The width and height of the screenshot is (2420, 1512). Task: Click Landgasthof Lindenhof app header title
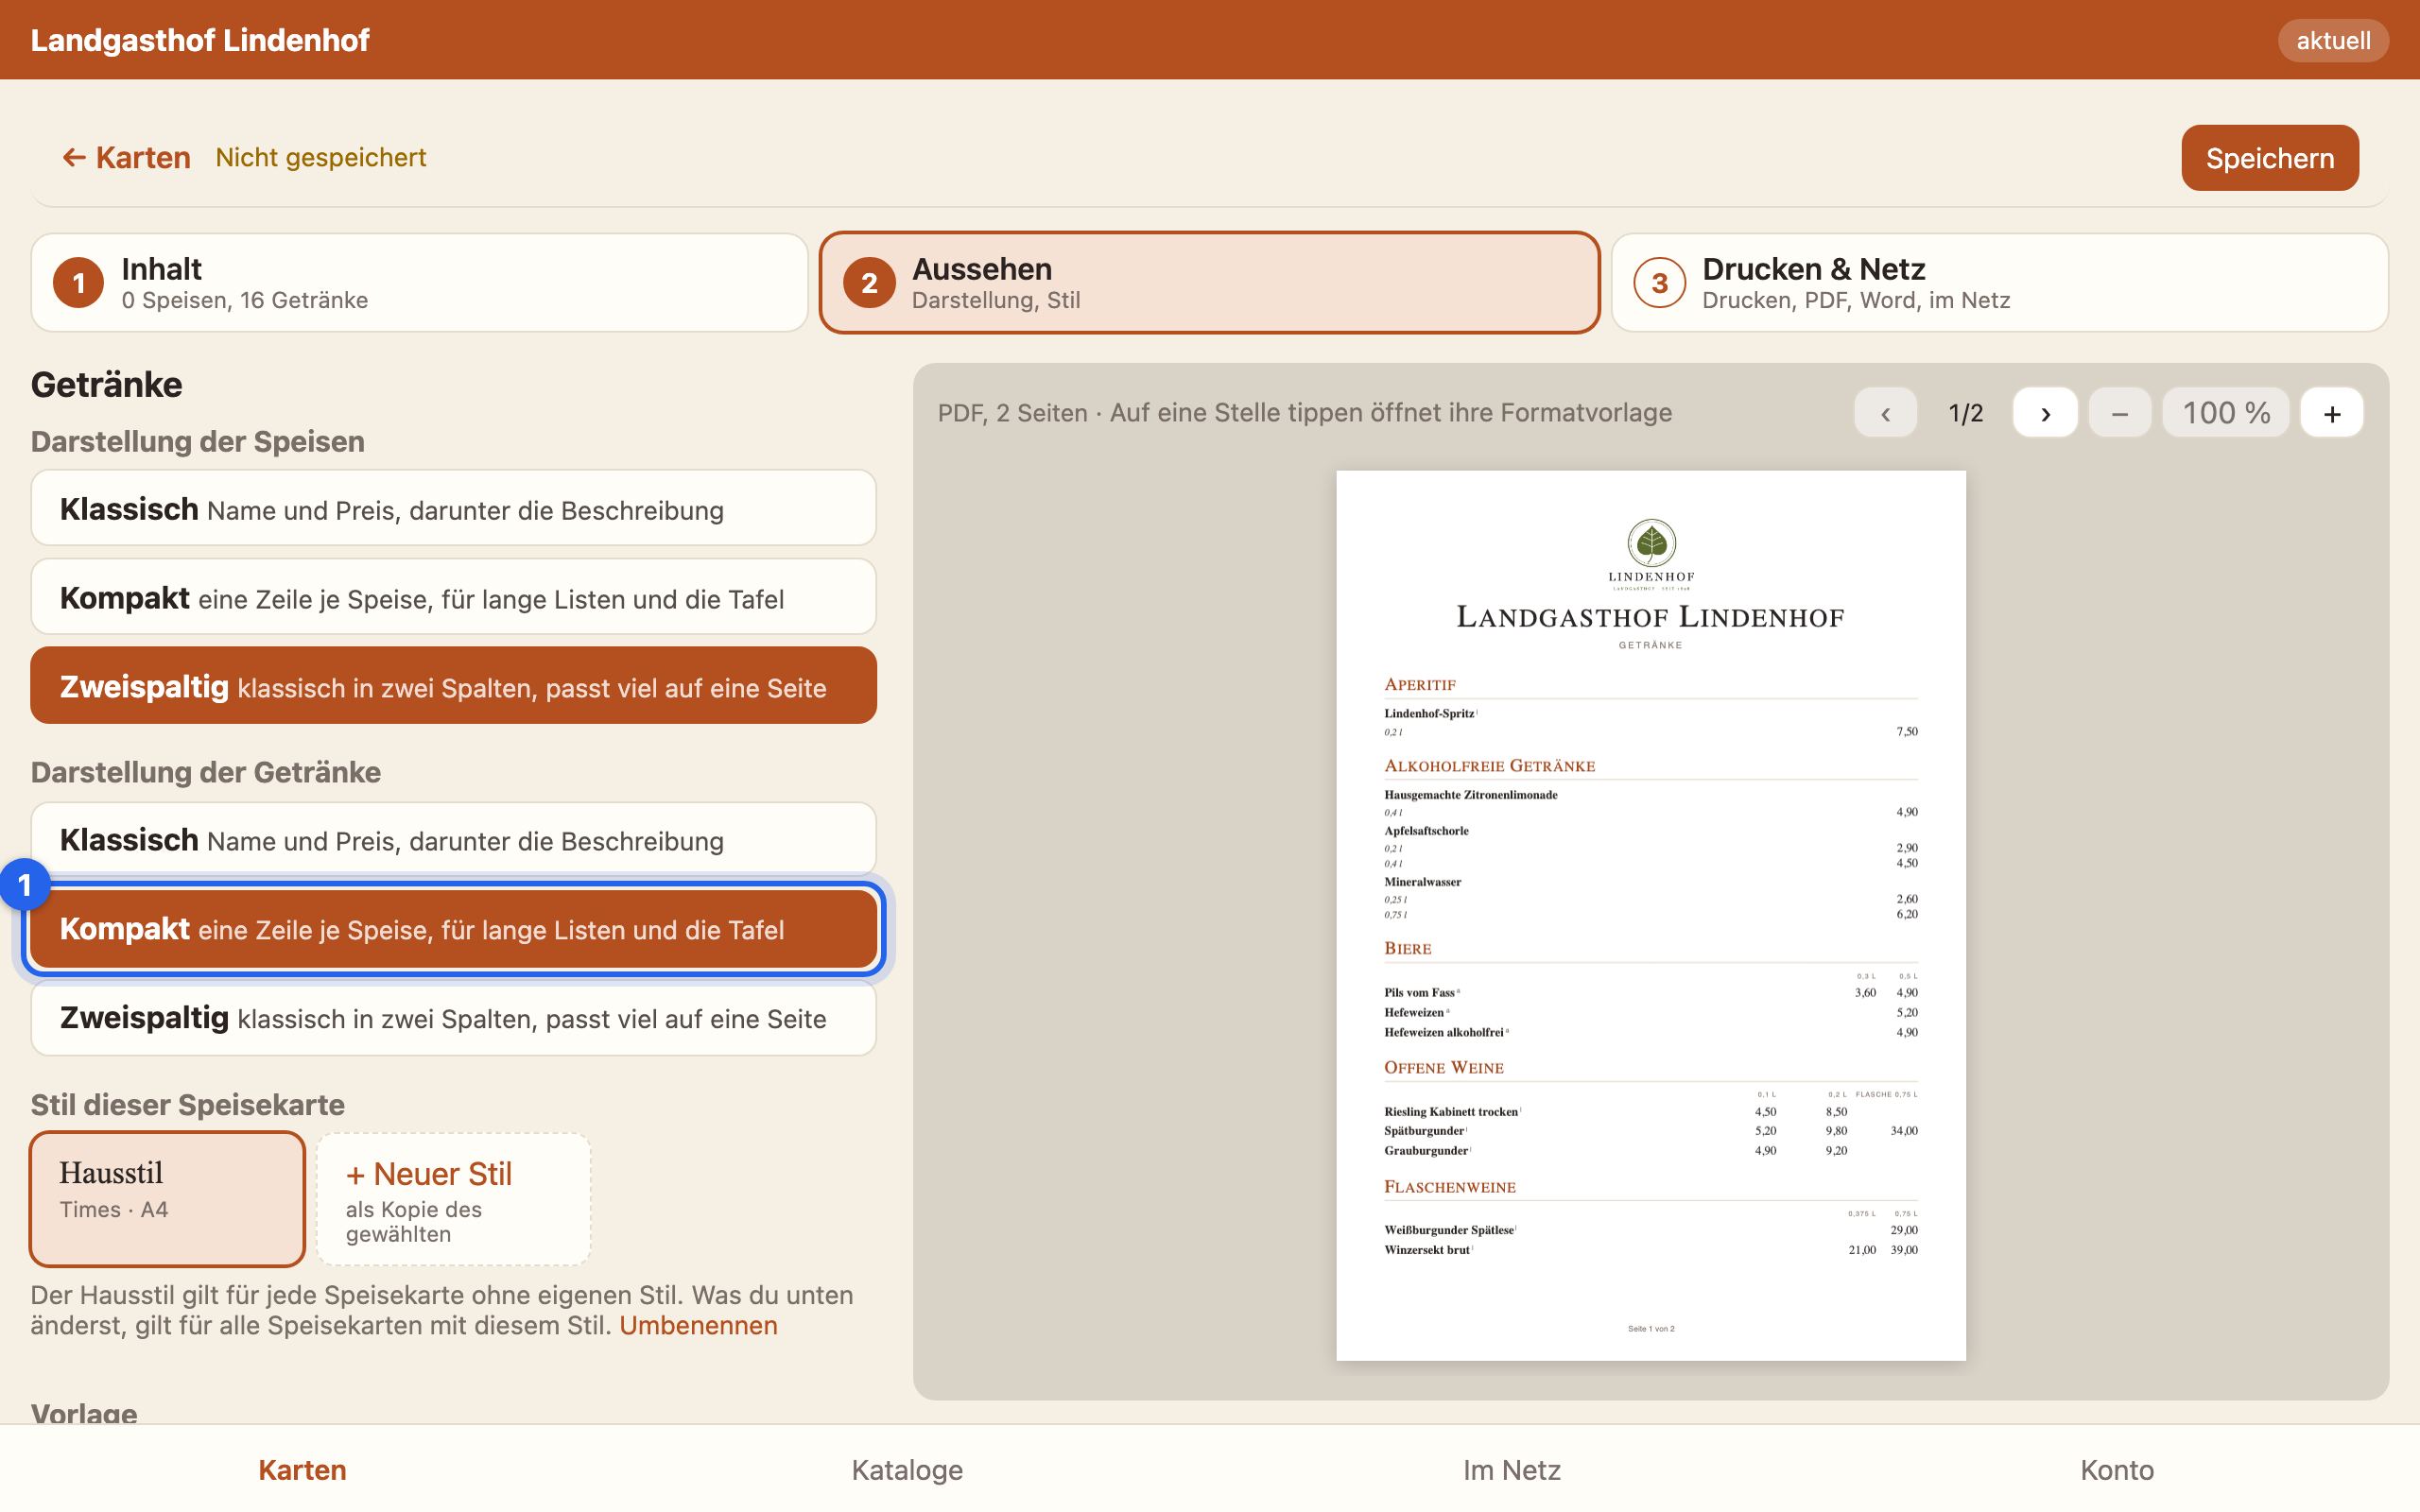coord(199,40)
